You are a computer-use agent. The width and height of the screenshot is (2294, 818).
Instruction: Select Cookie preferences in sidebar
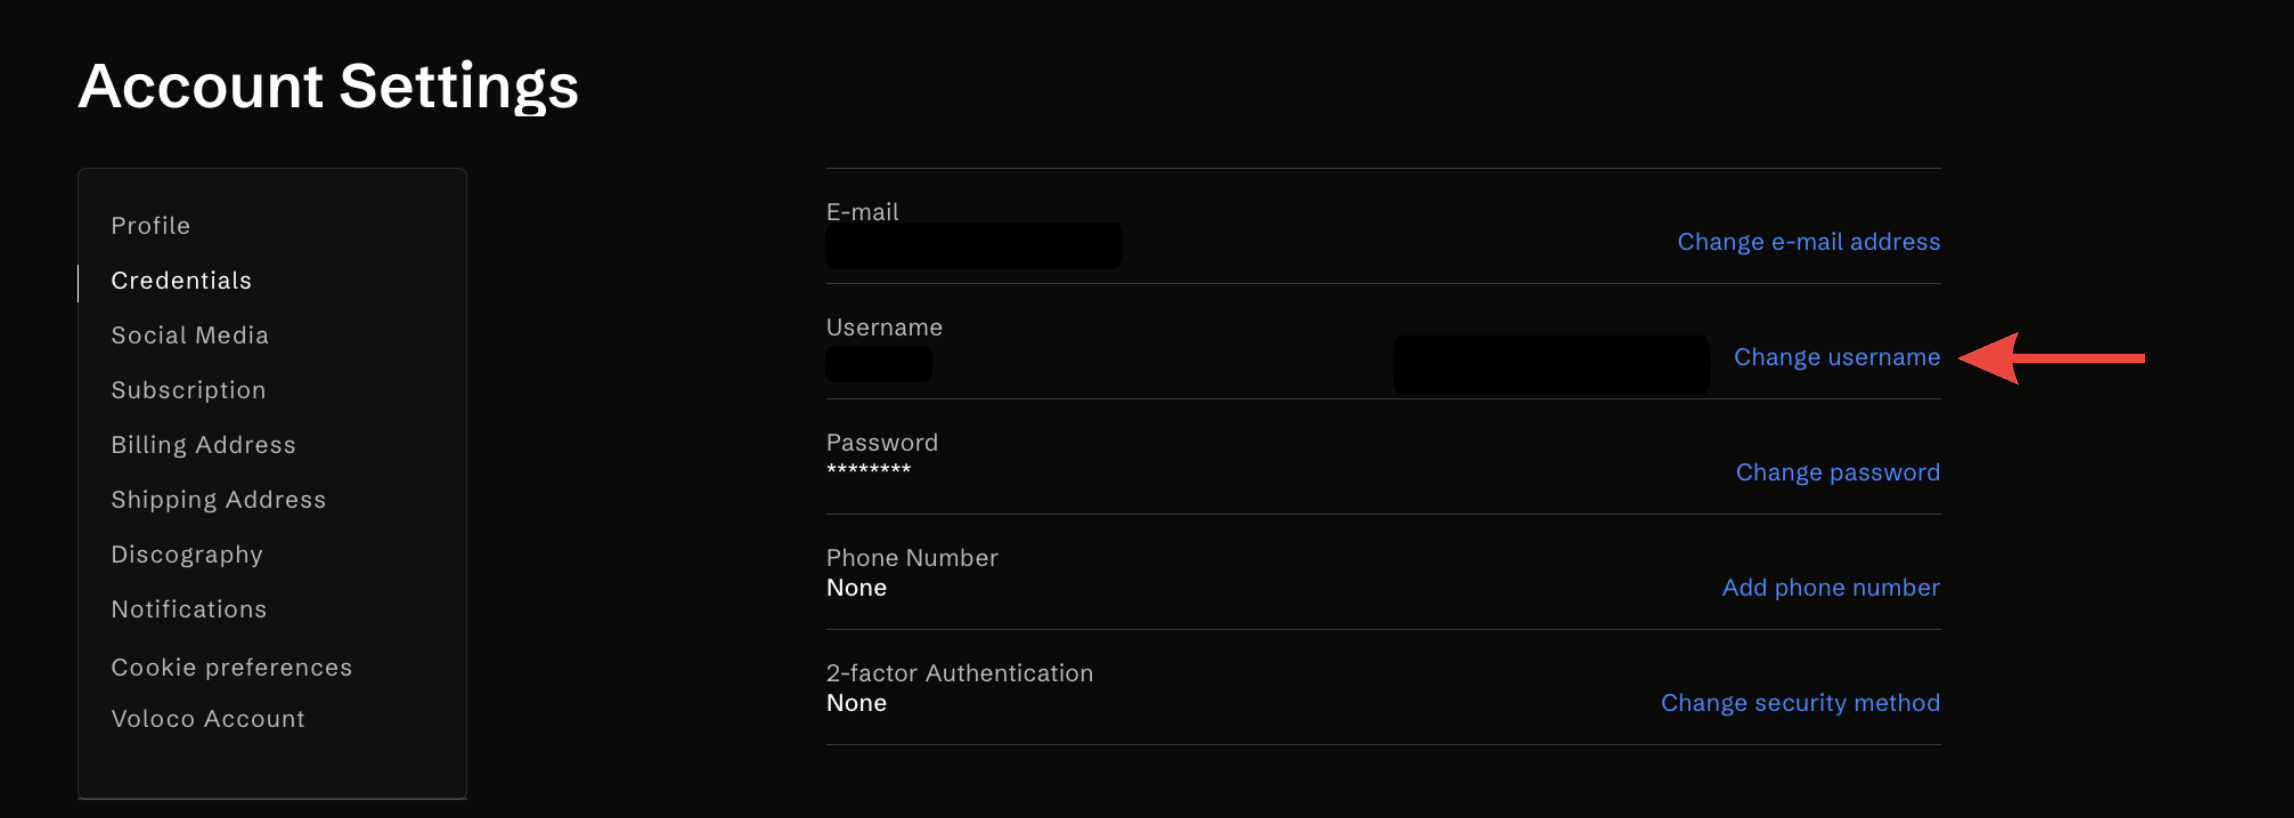pos(232,668)
